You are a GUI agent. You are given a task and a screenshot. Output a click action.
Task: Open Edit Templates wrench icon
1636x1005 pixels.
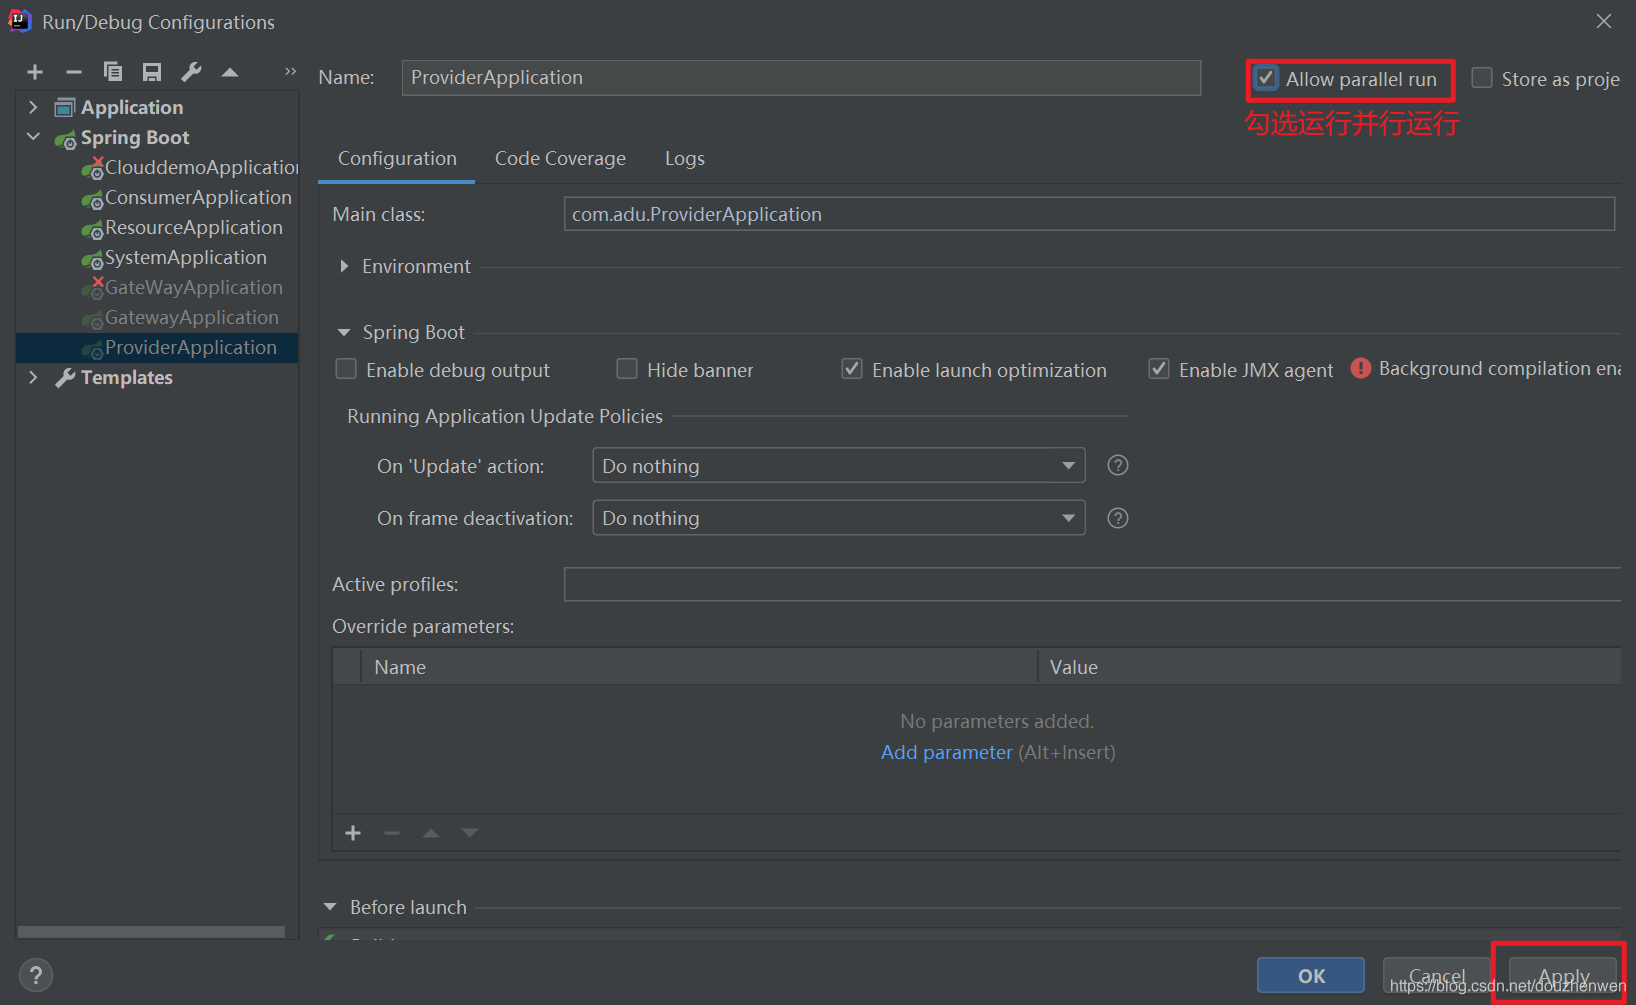(x=191, y=72)
